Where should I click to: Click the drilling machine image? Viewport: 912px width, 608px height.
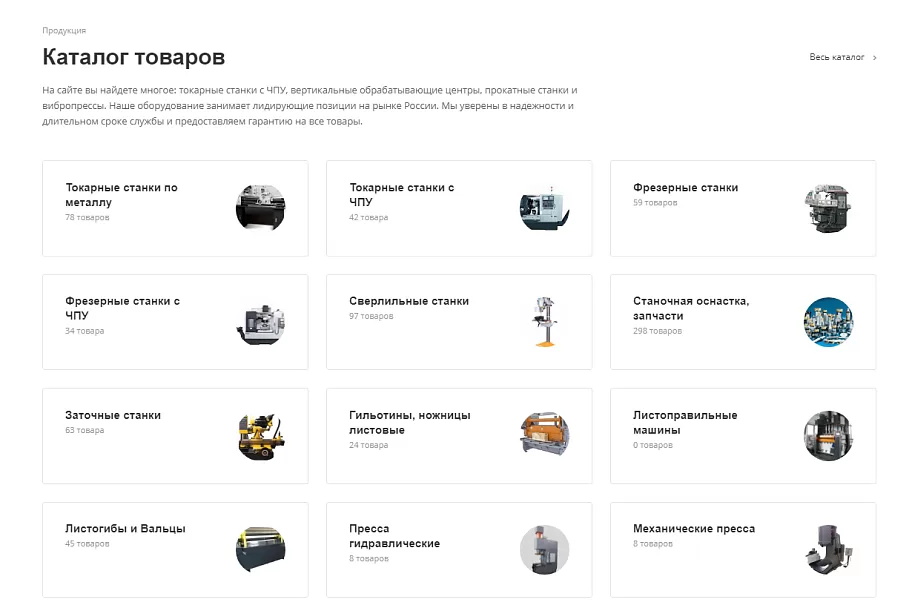[544, 322]
